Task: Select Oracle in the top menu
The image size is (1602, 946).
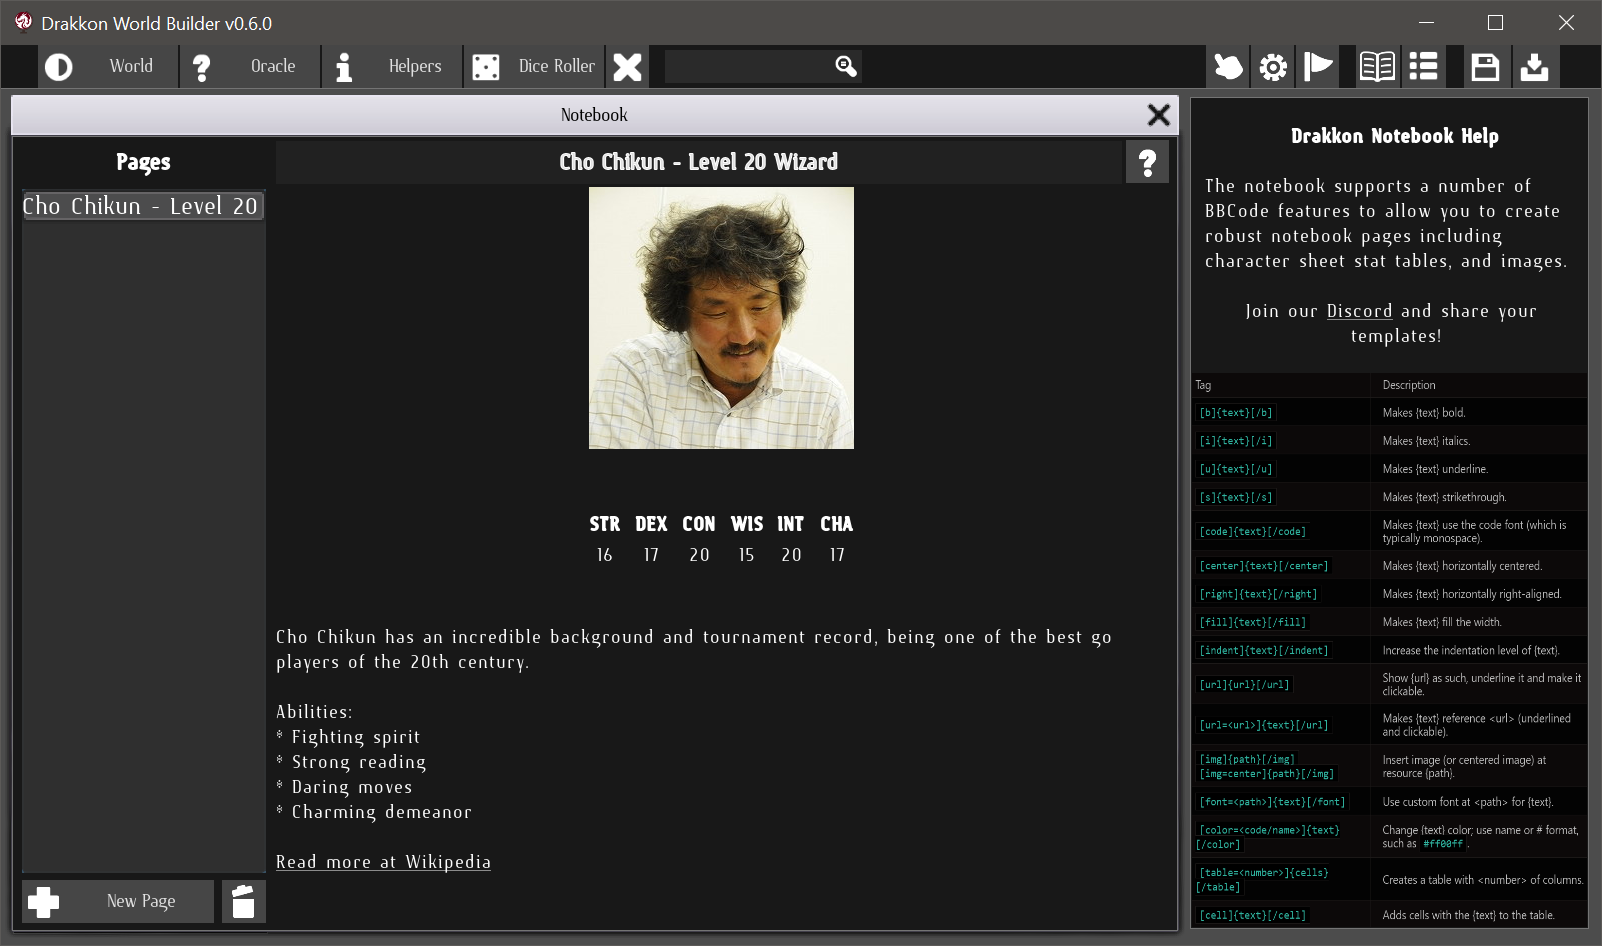Action: [x=273, y=66]
